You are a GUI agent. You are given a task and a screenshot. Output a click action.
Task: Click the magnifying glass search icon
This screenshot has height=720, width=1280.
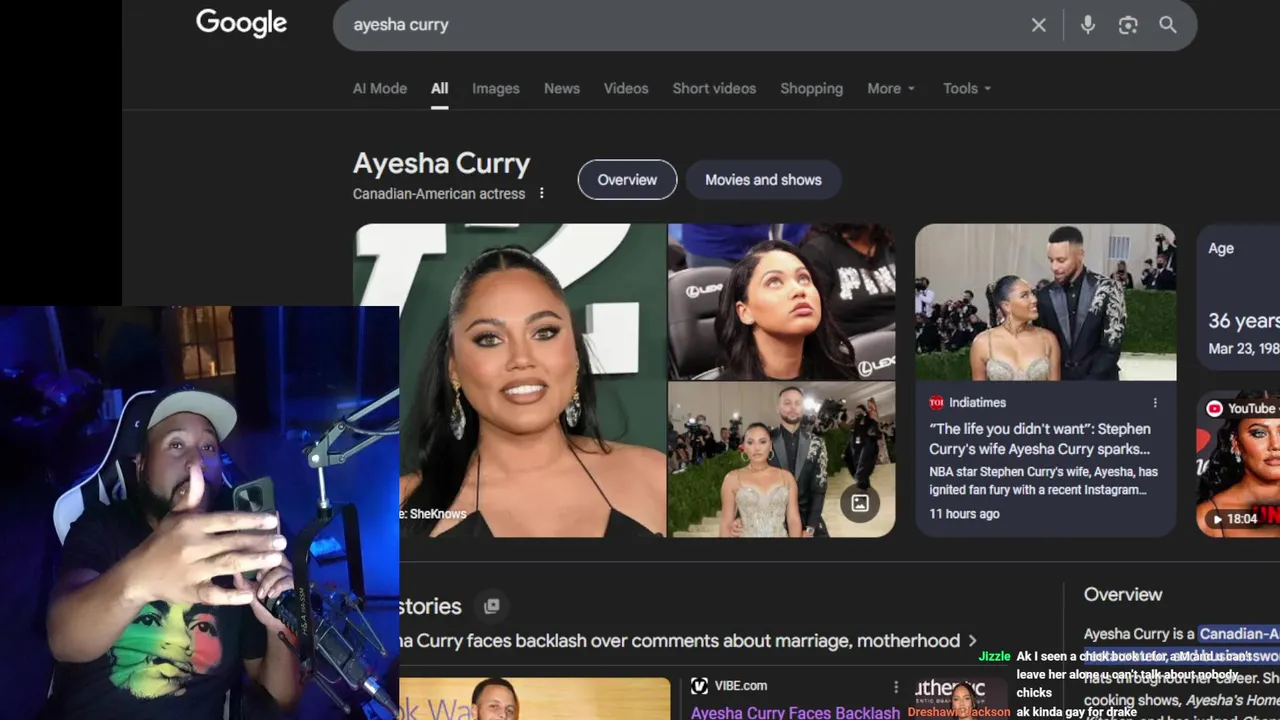pos(1168,25)
